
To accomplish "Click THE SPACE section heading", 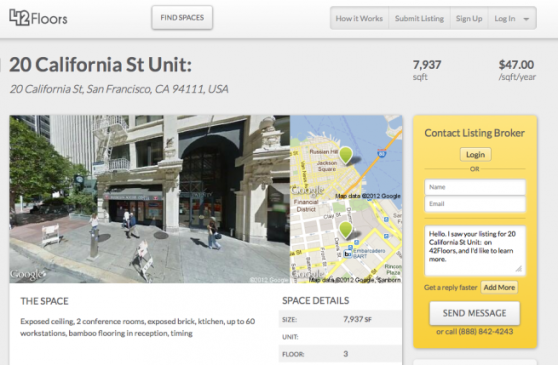I will pos(44,301).
